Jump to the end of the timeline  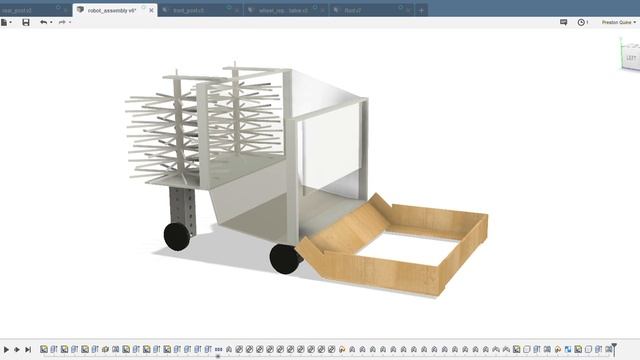(28, 349)
